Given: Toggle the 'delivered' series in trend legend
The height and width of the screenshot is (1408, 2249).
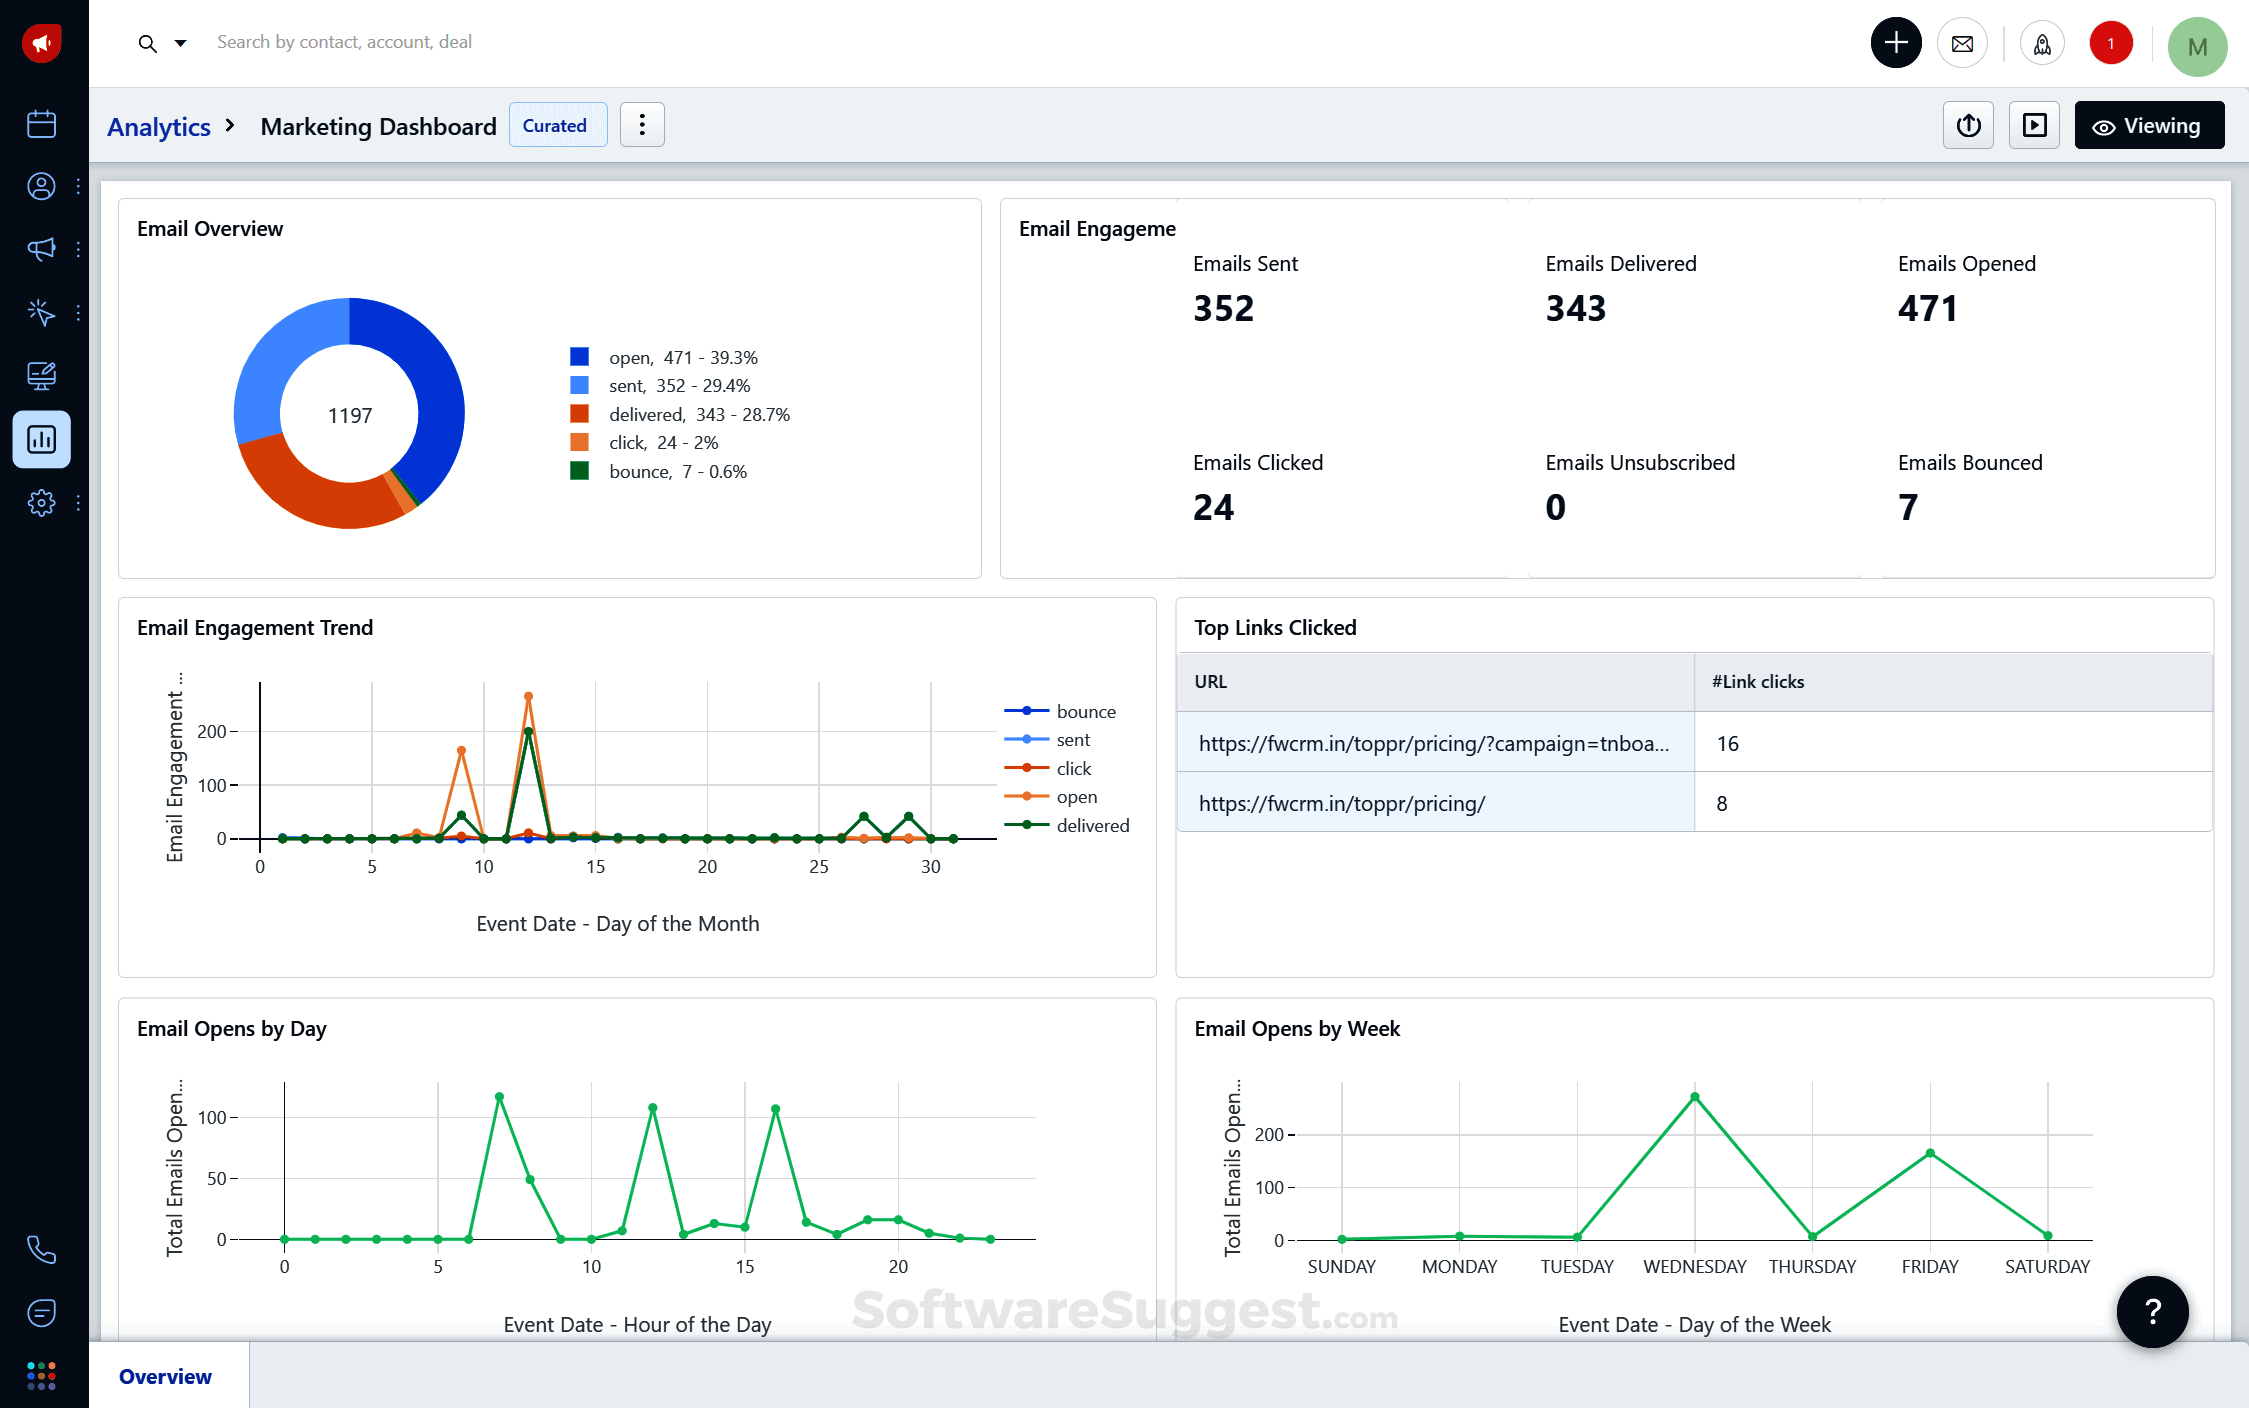Looking at the screenshot, I should pos(1092,826).
